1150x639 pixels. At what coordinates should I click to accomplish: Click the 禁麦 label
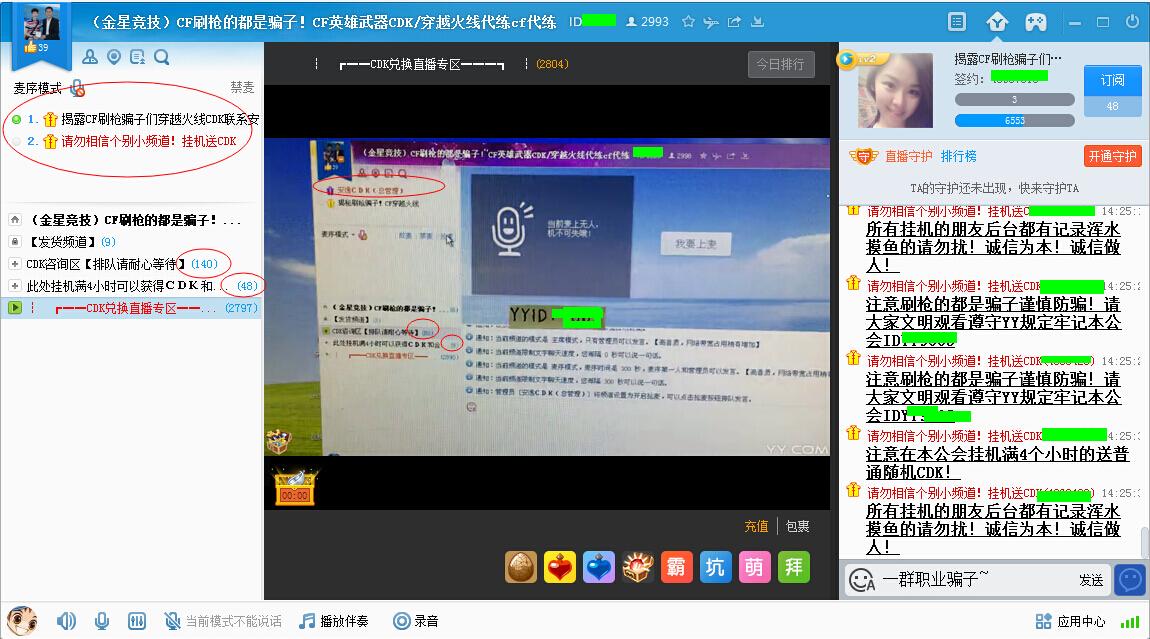tap(242, 87)
